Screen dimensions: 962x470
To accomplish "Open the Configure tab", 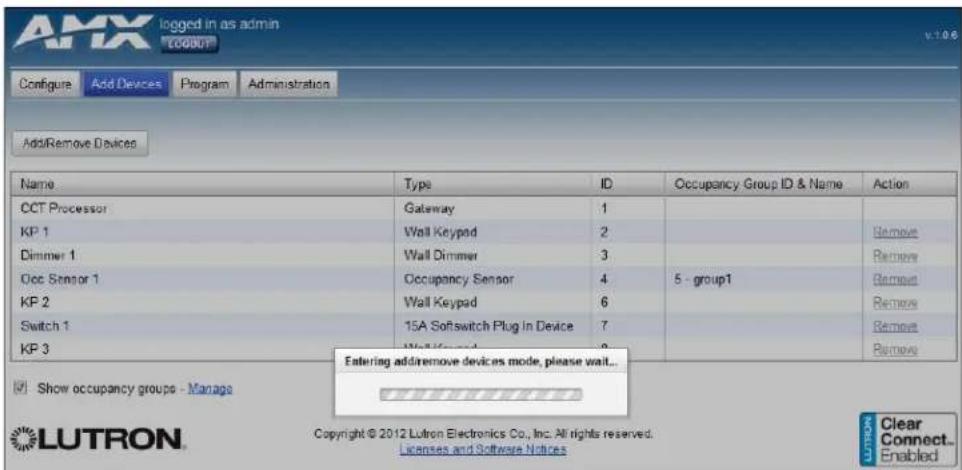I will (46, 83).
